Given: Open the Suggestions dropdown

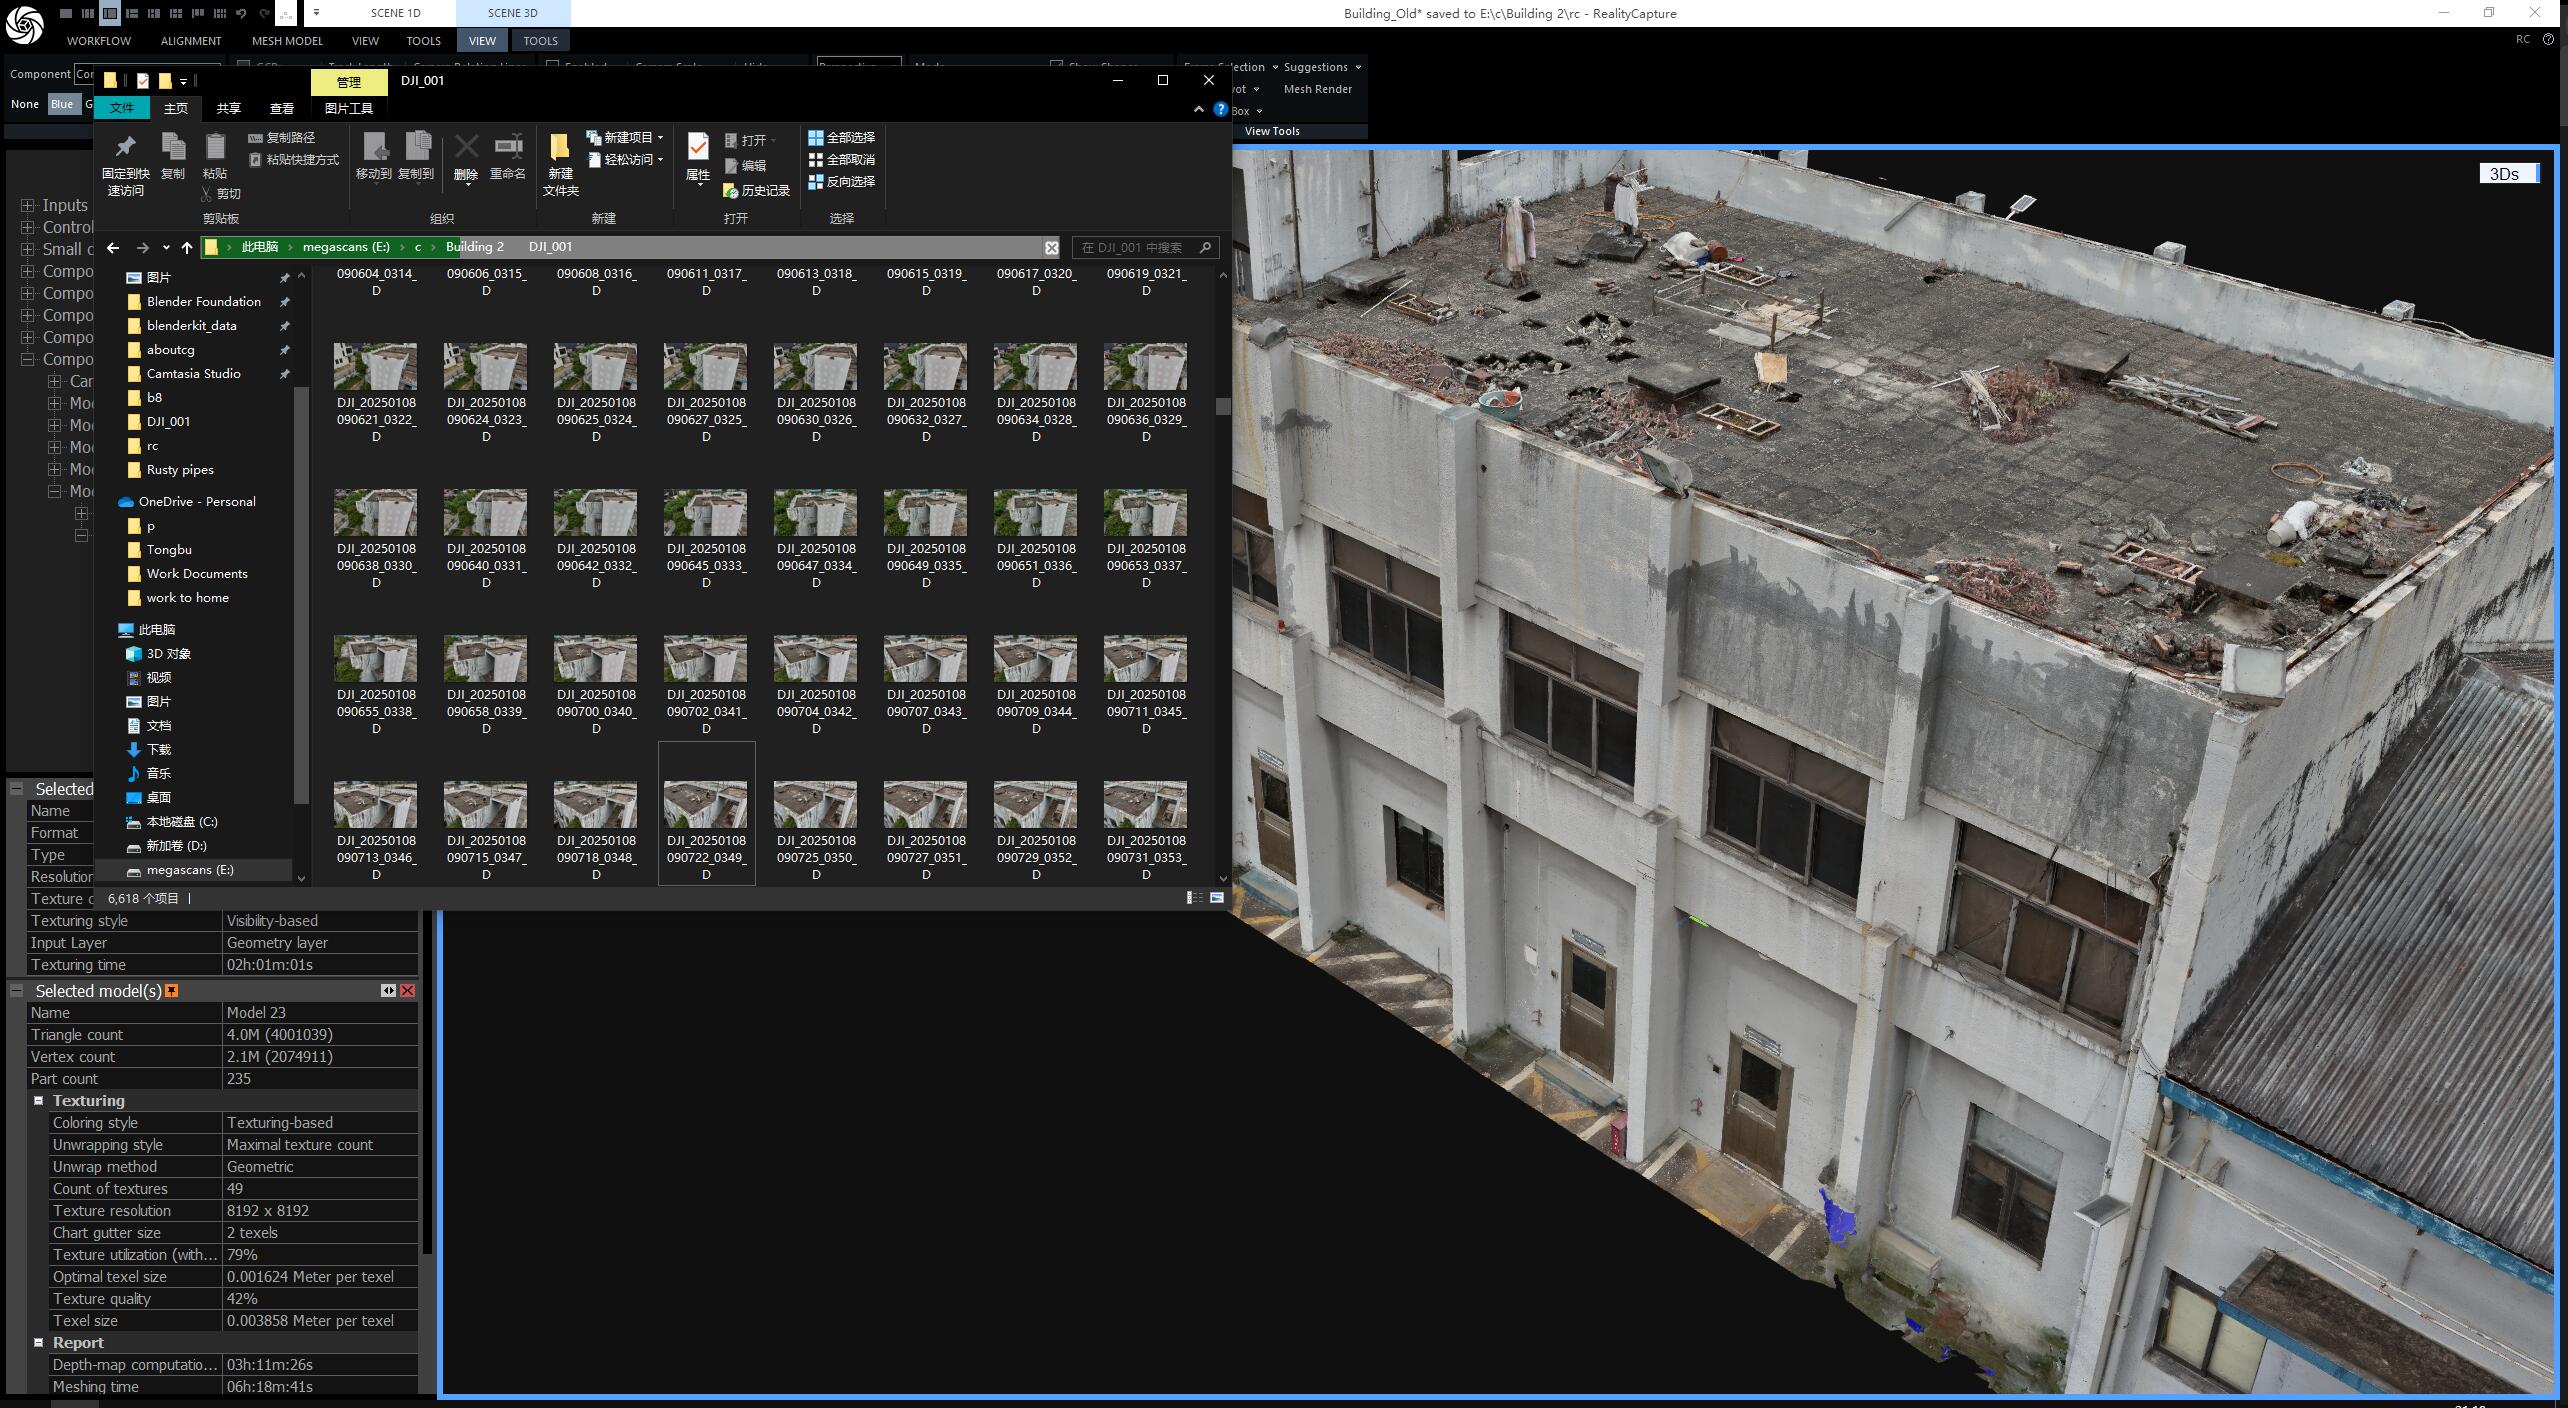Looking at the screenshot, I should click(x=1322, y=67).
